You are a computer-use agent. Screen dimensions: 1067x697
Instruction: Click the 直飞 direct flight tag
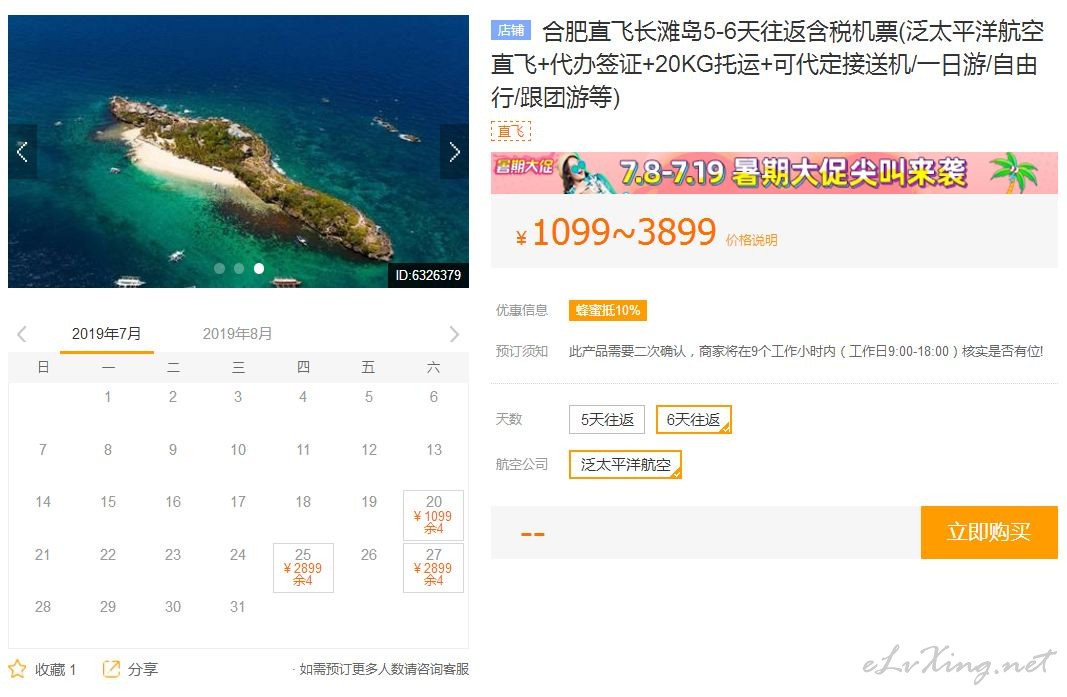click(x=510, y=131)
